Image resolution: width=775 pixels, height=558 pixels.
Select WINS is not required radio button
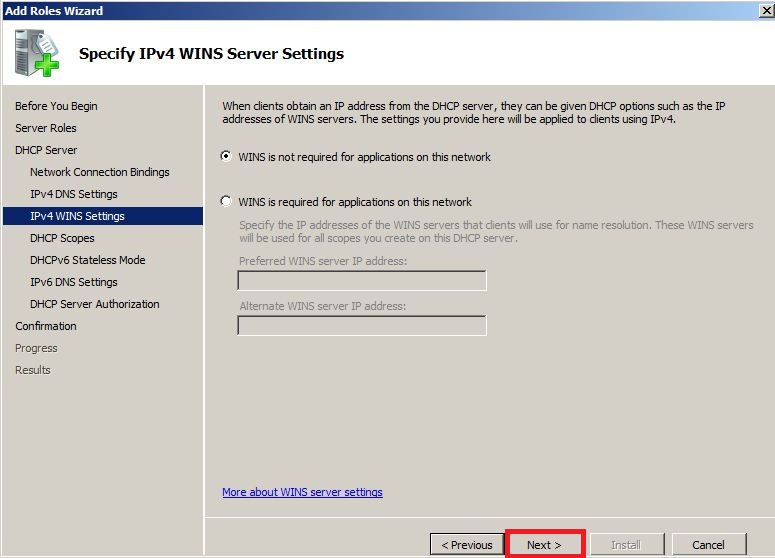click(226, 156)
